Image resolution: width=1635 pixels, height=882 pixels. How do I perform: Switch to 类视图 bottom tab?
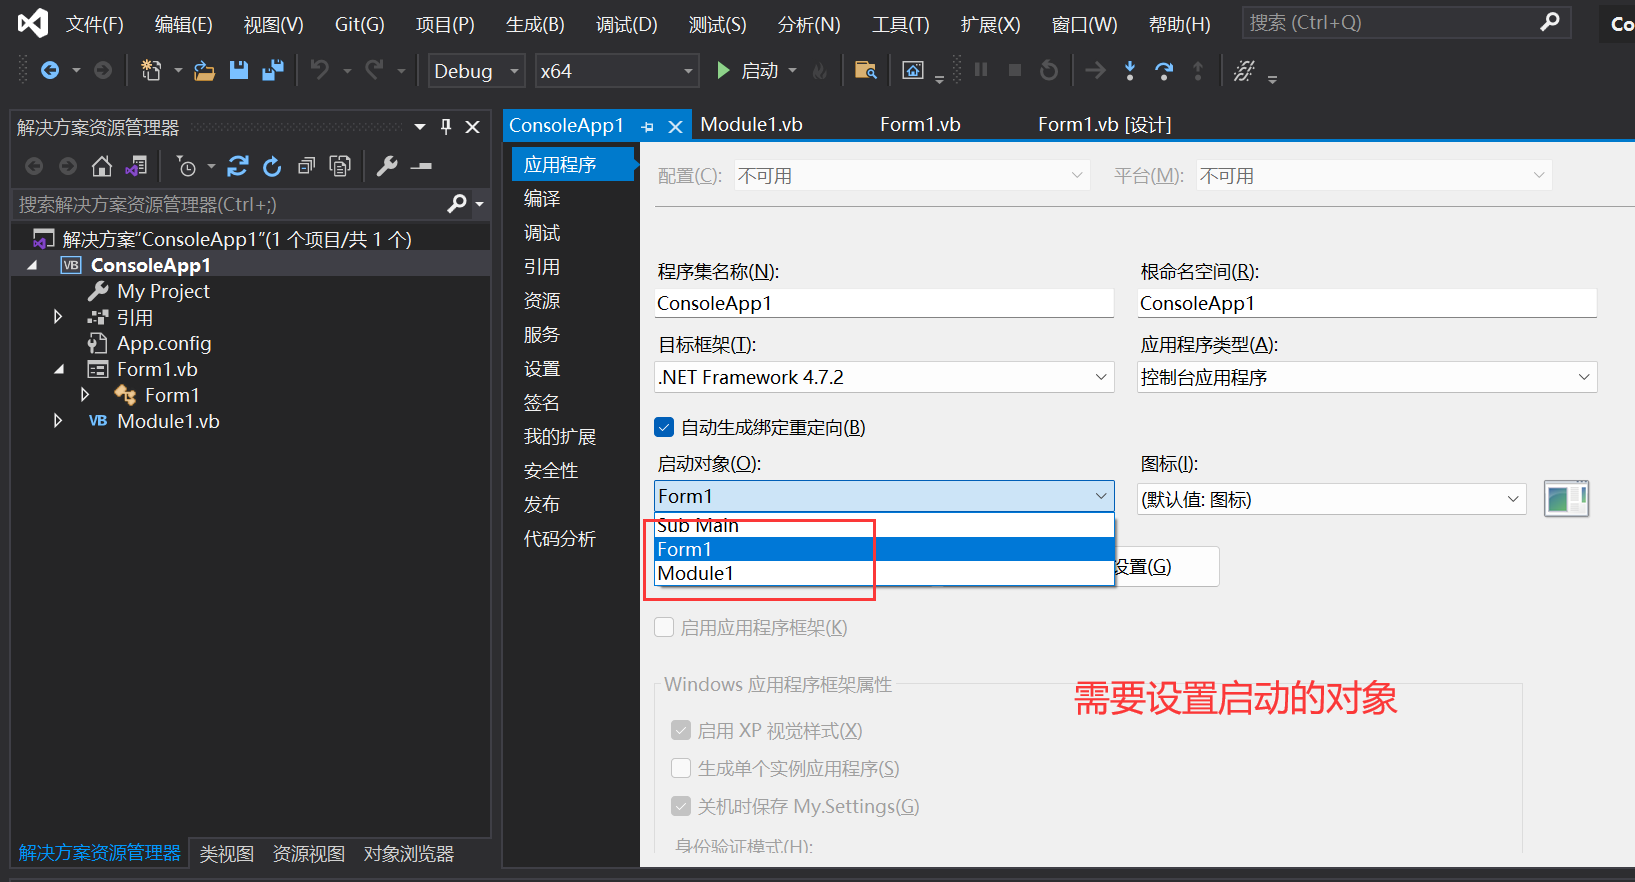point(227,853)
